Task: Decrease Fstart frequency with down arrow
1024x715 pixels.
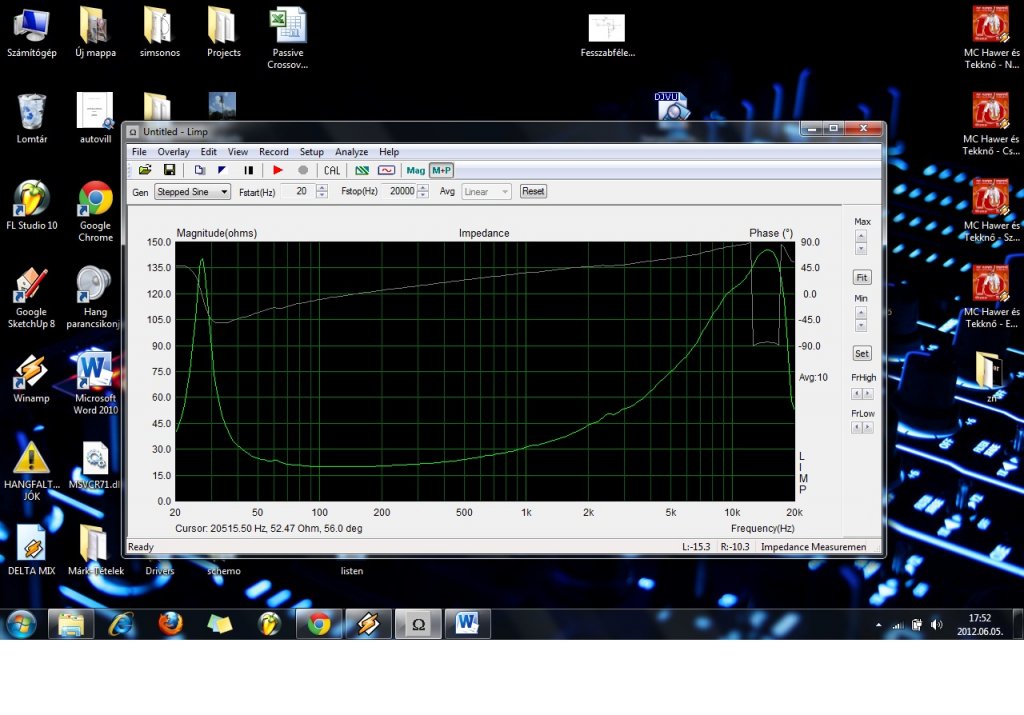Action: [321, 195]
